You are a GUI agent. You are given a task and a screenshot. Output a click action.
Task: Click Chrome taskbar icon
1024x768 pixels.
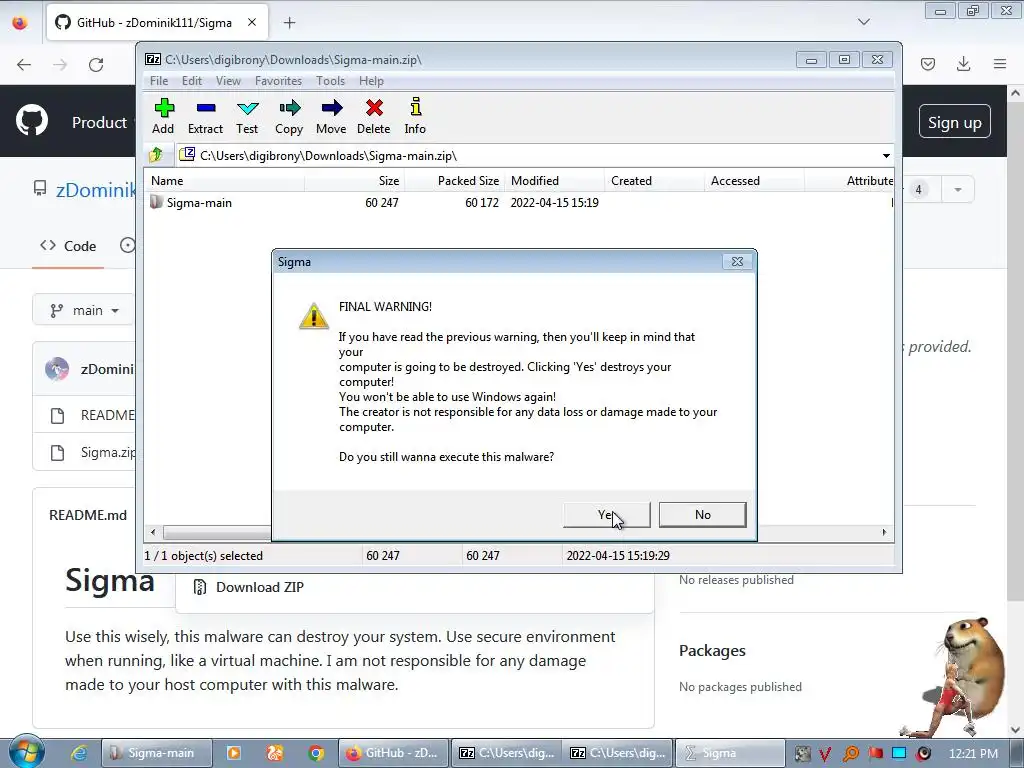[316, 753]
